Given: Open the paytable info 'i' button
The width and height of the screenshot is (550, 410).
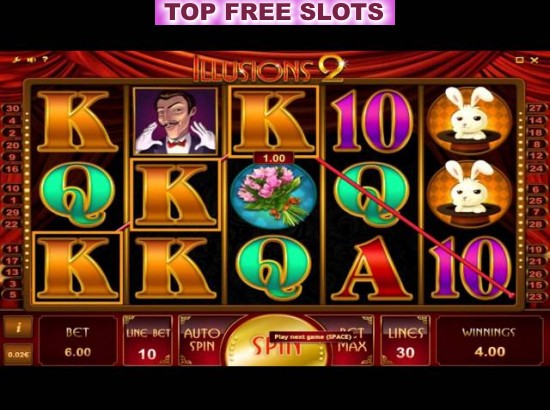Looking at the screenshot, I should 18,328.
